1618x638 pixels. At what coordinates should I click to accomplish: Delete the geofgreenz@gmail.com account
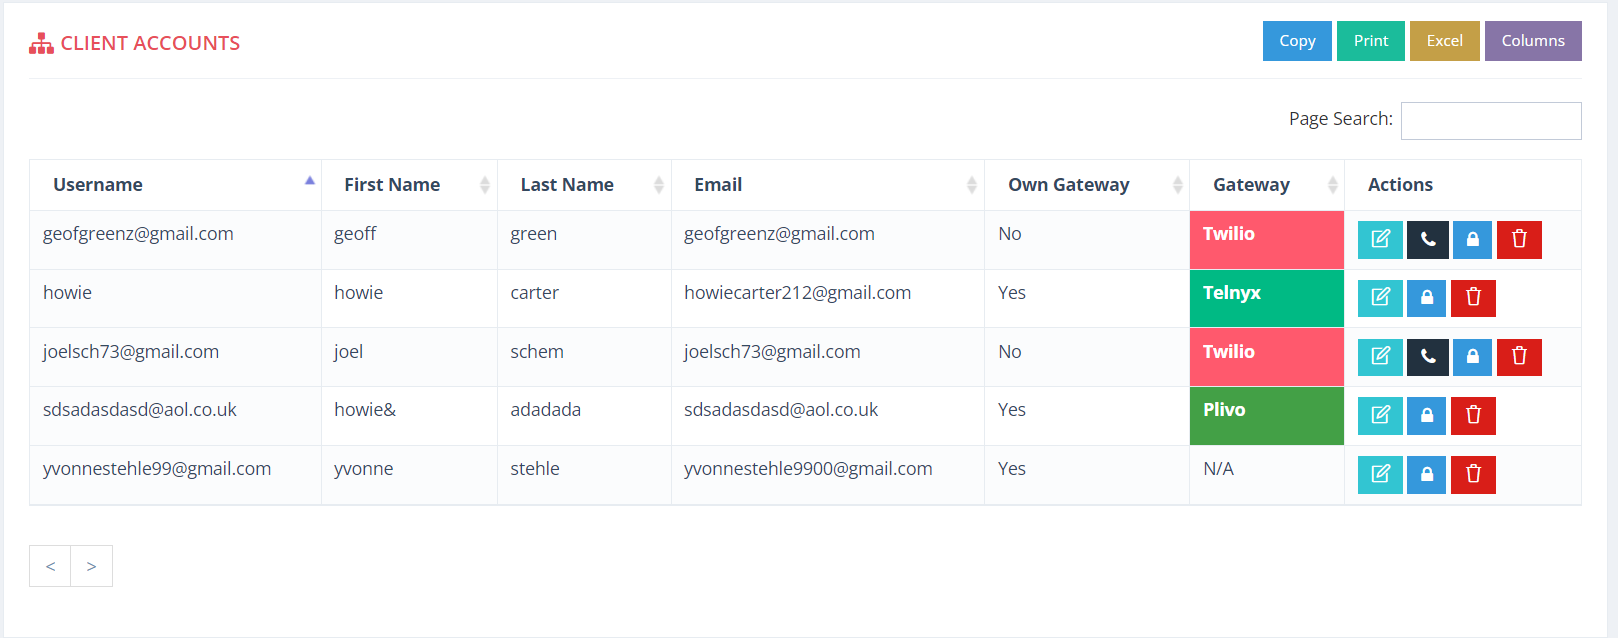pyautogui.click(x=1519, y=239)
